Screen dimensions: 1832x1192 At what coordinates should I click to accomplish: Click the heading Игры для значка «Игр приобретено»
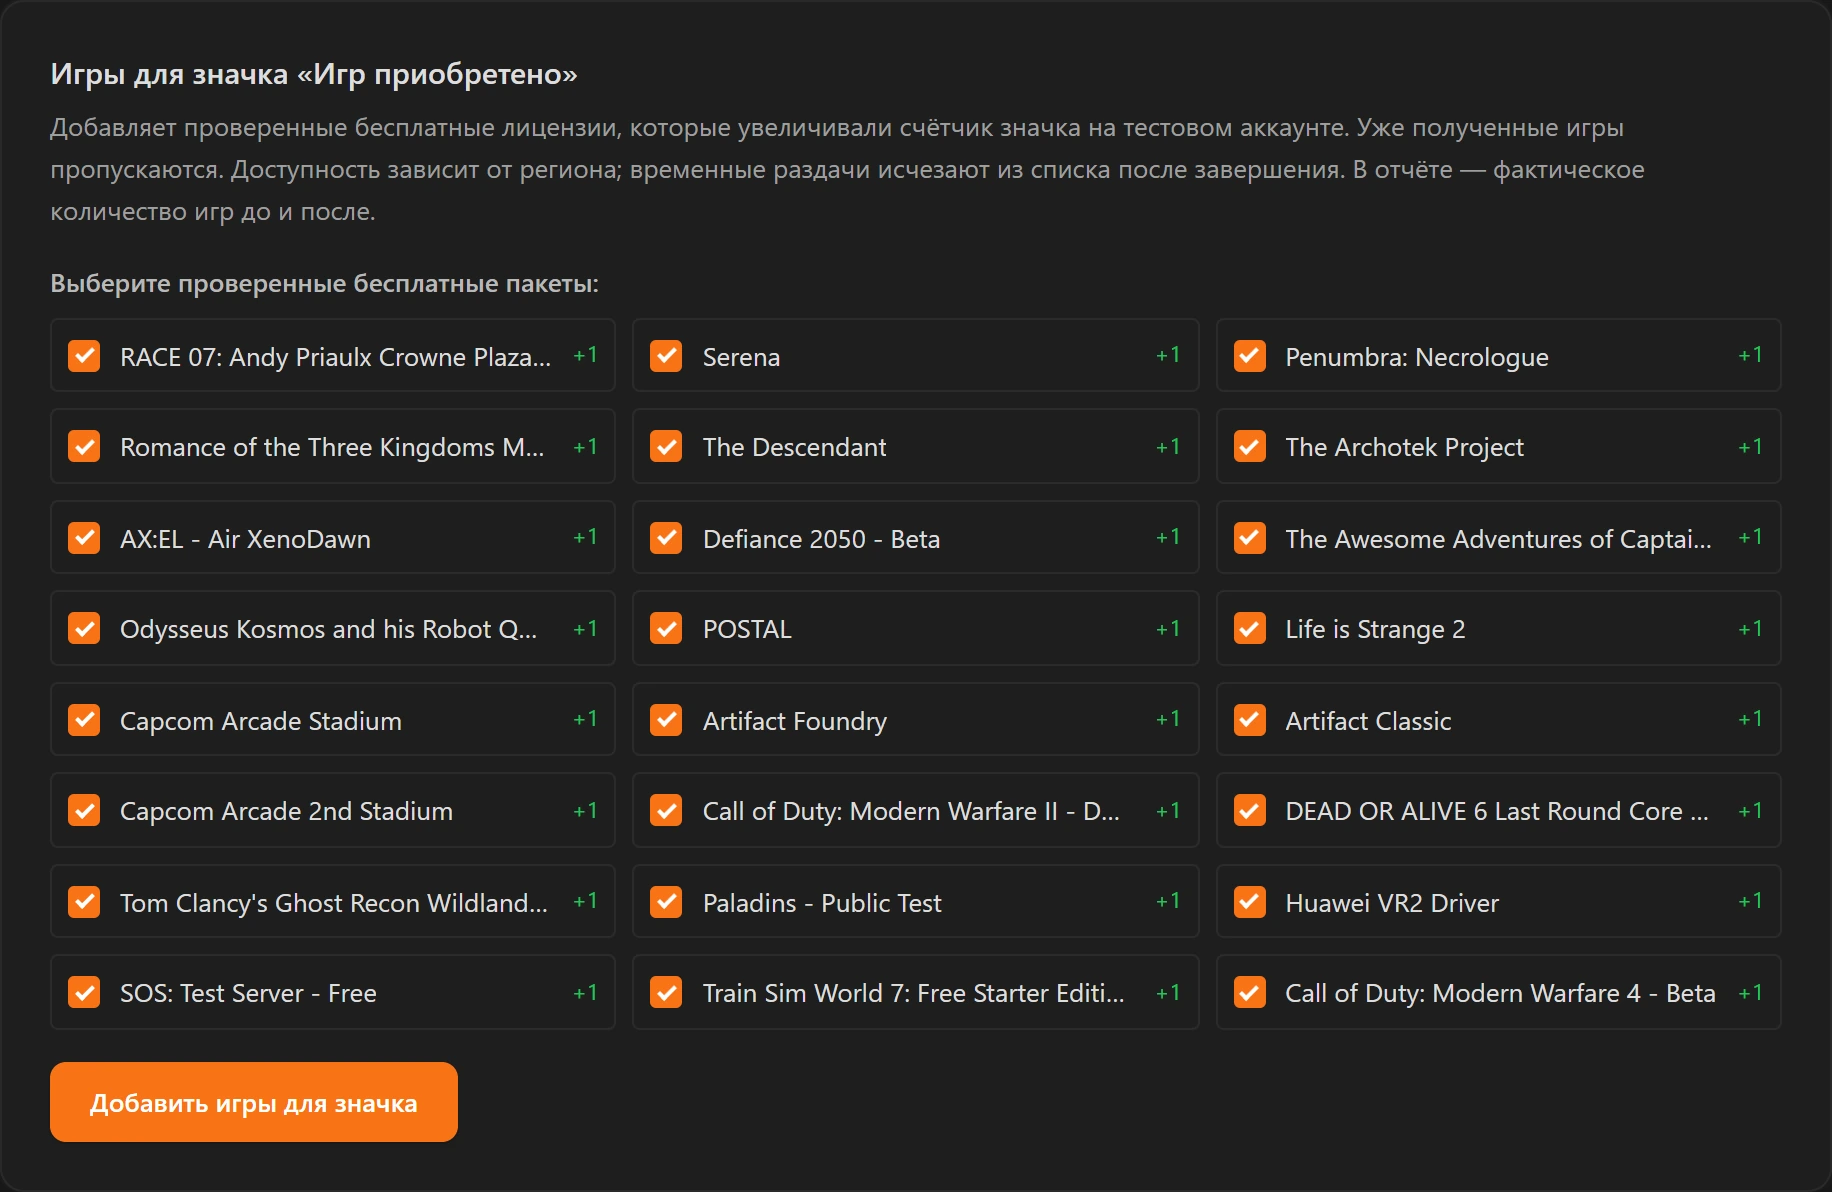tap(314, 74)
